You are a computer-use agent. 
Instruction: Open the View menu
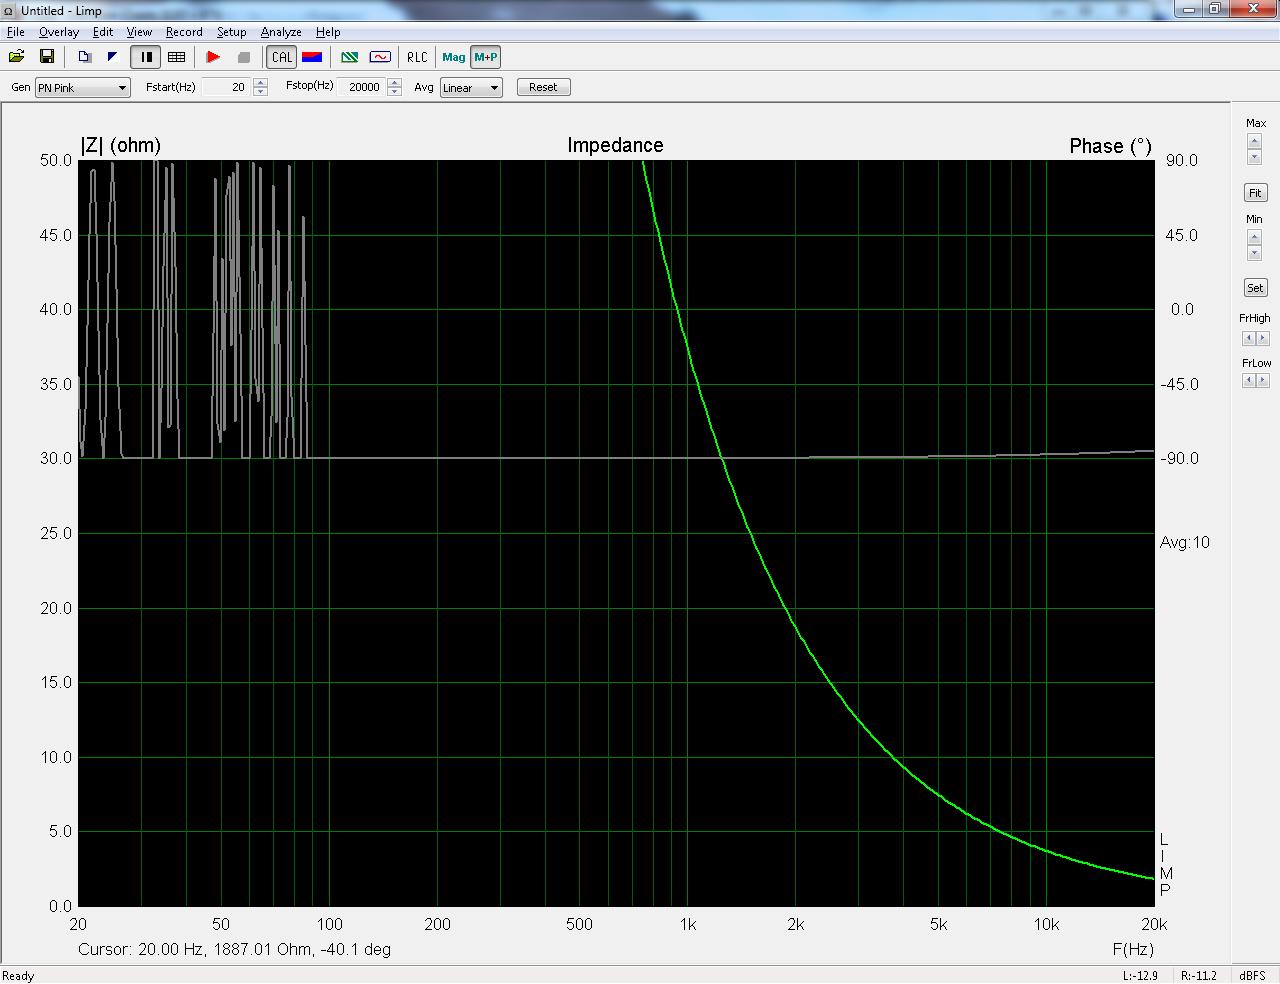point(139,32)
